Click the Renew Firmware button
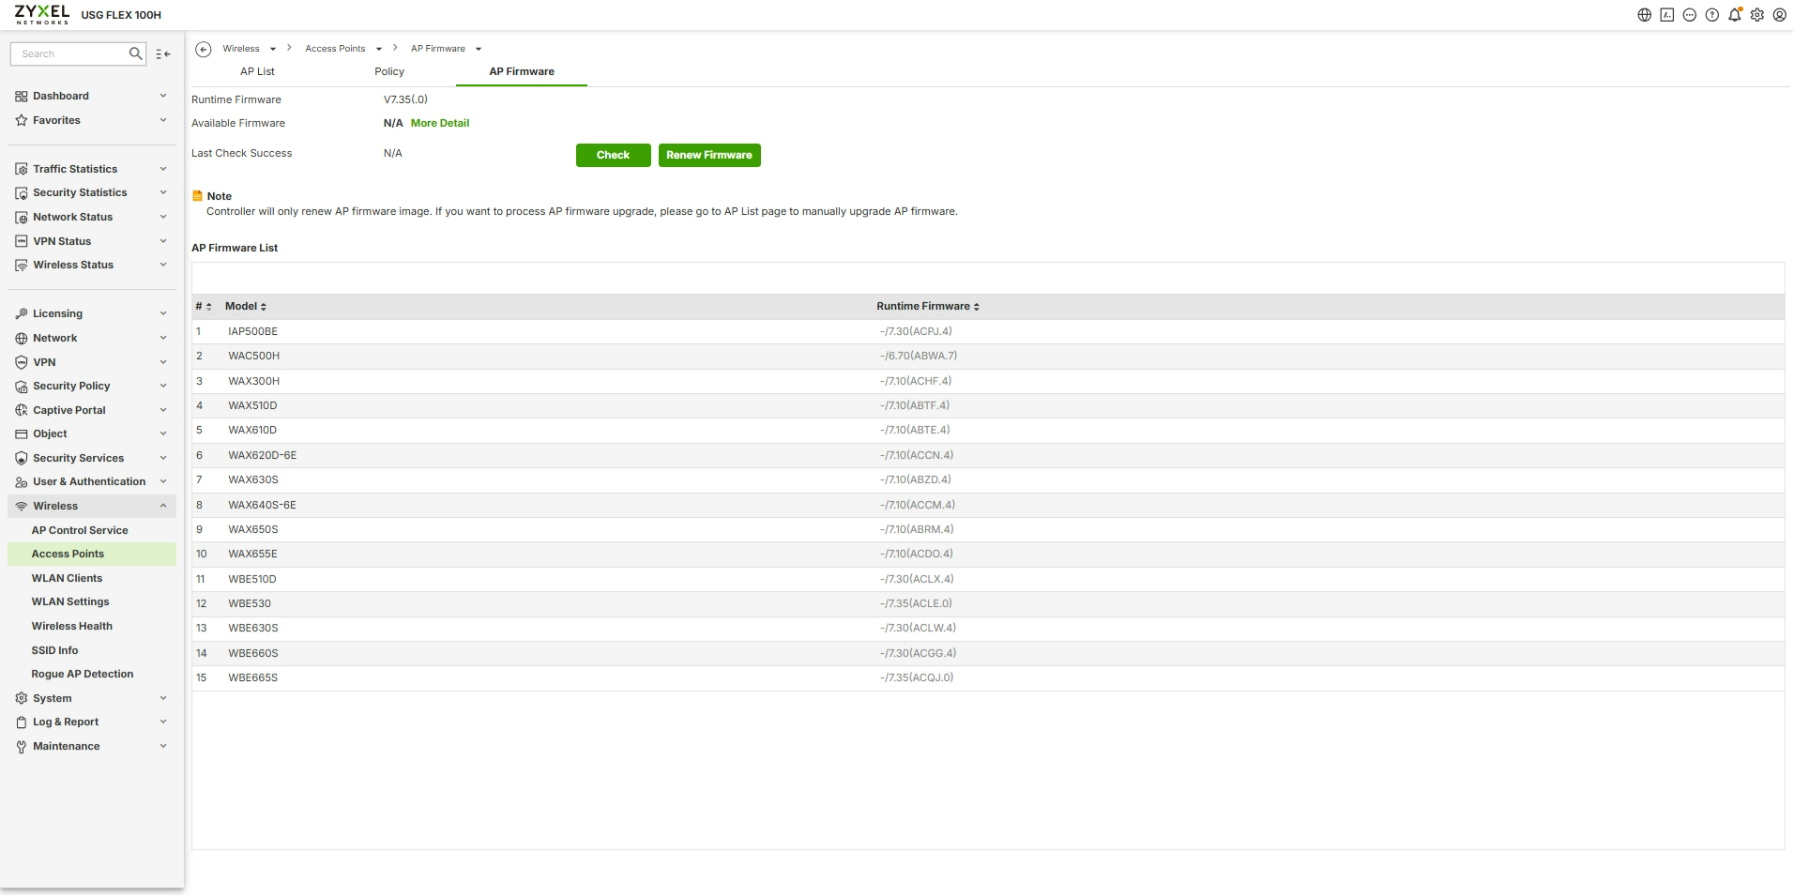 (709, 155)
